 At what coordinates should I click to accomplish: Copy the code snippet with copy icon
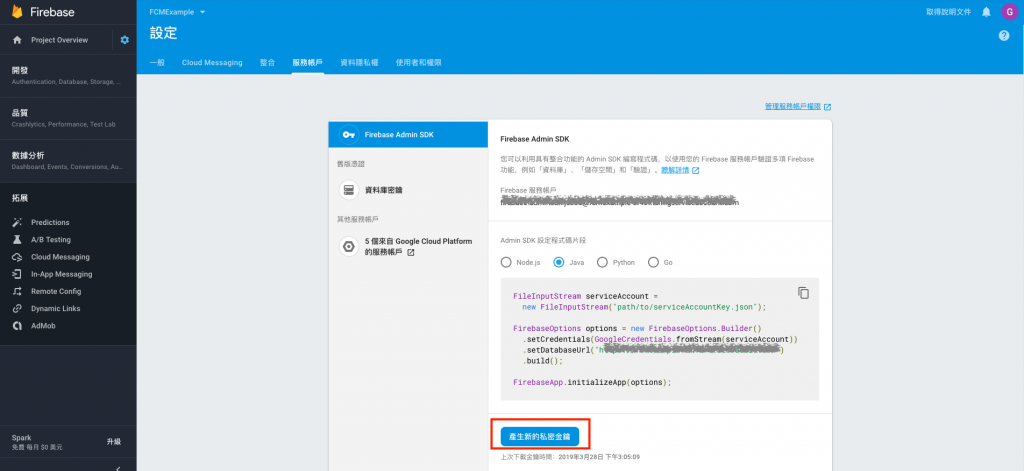[803, 293]
